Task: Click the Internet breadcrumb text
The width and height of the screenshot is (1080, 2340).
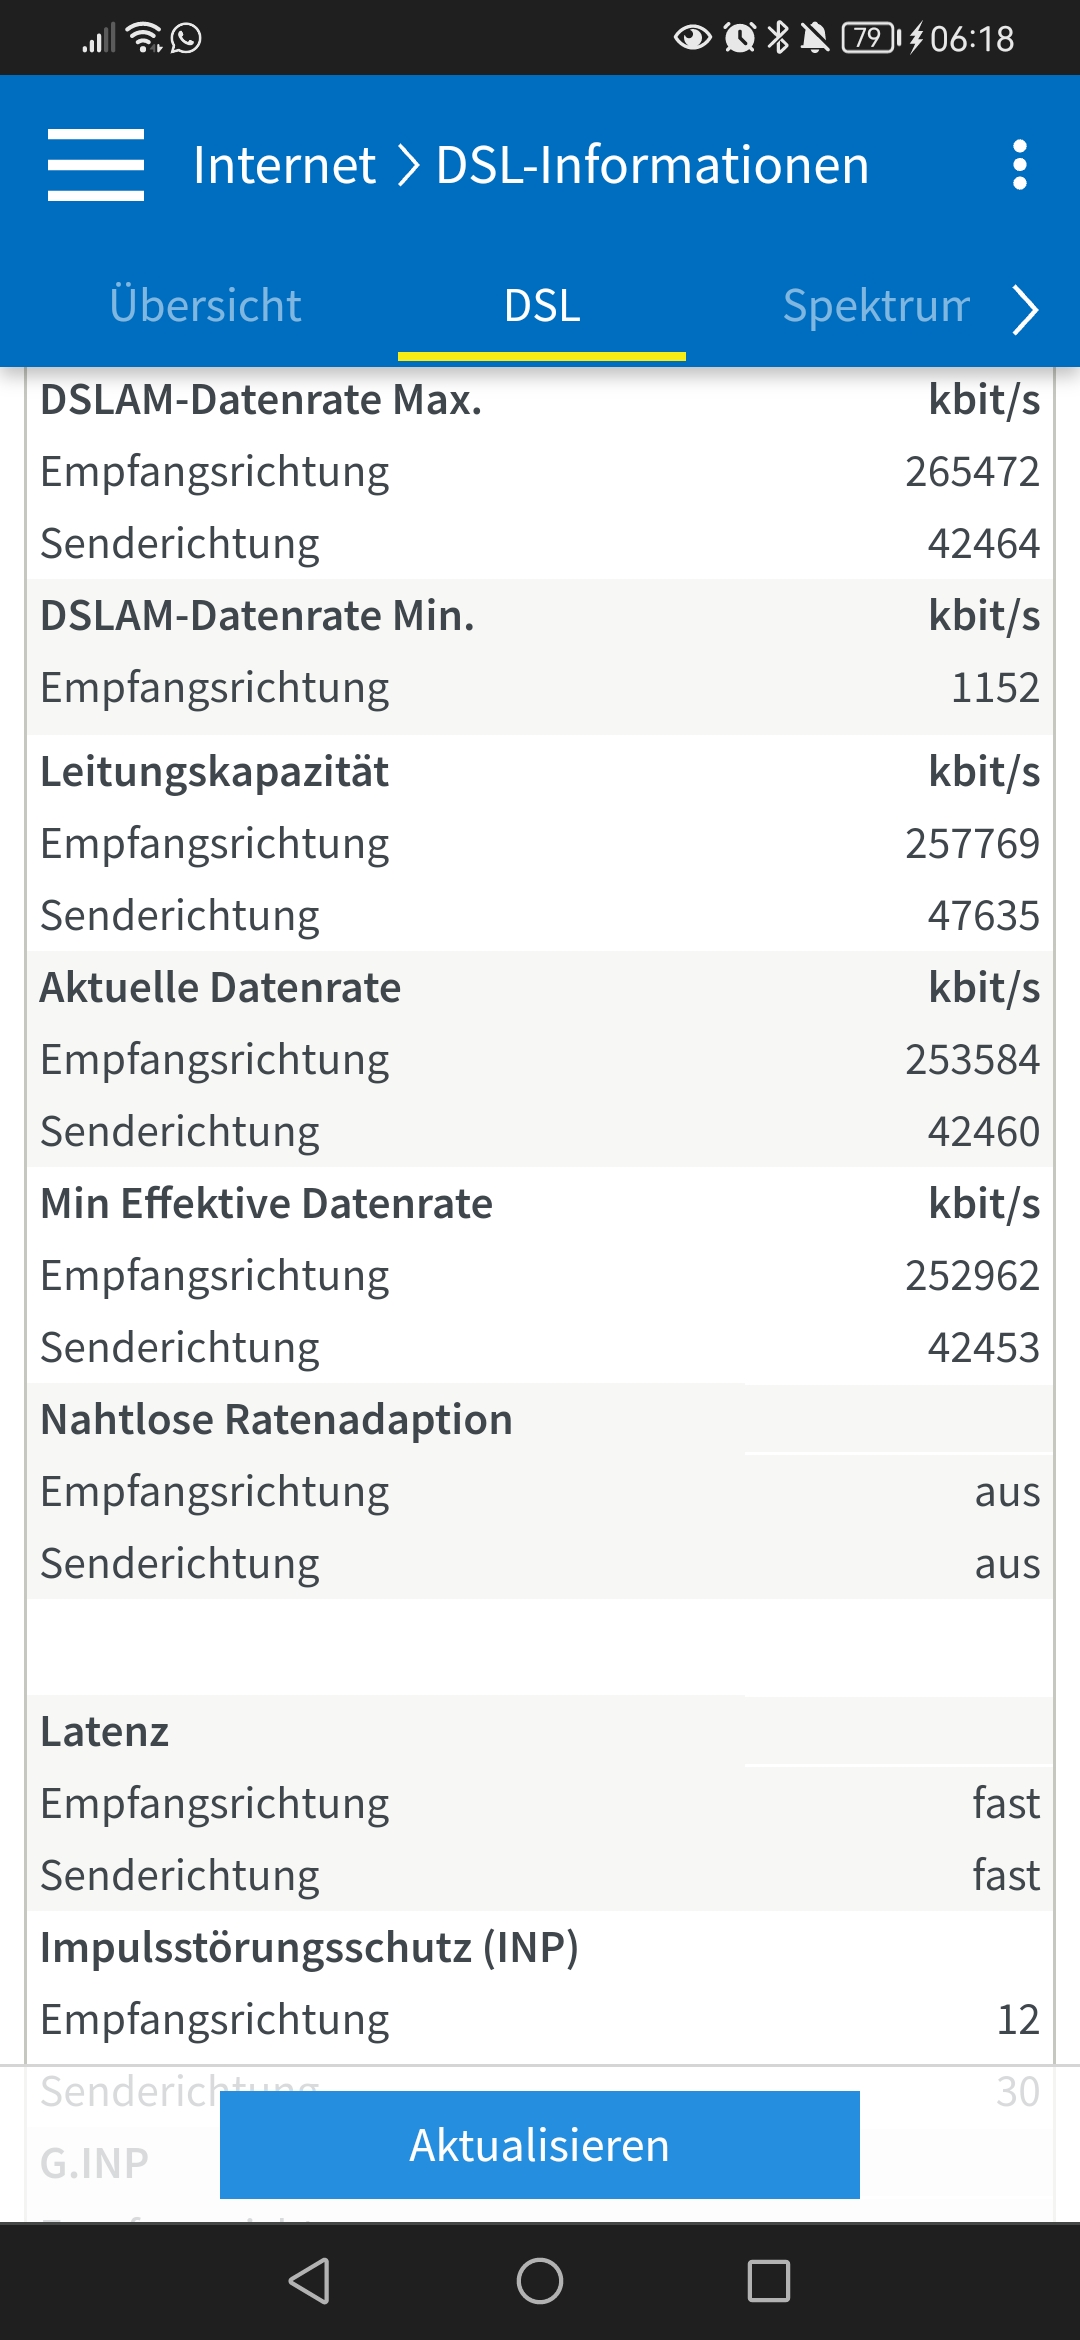Action: [x=285, y=165]
